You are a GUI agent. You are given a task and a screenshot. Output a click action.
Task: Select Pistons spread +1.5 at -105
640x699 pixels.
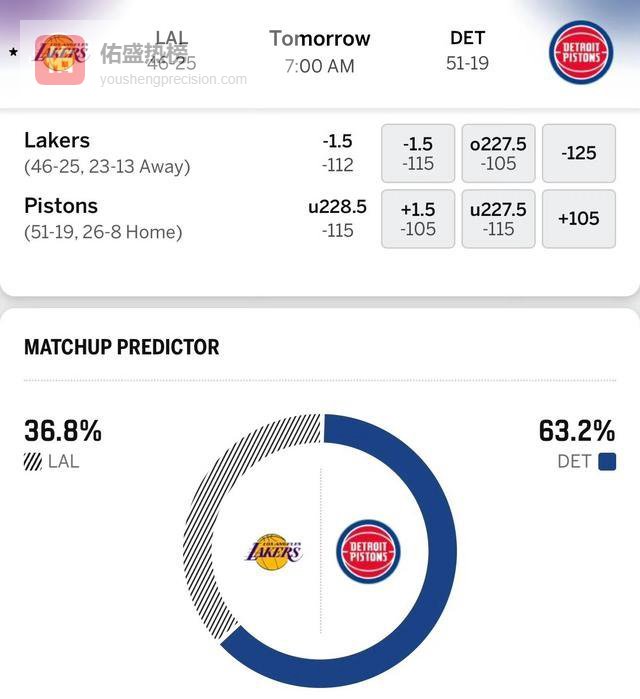click(418, 219)
